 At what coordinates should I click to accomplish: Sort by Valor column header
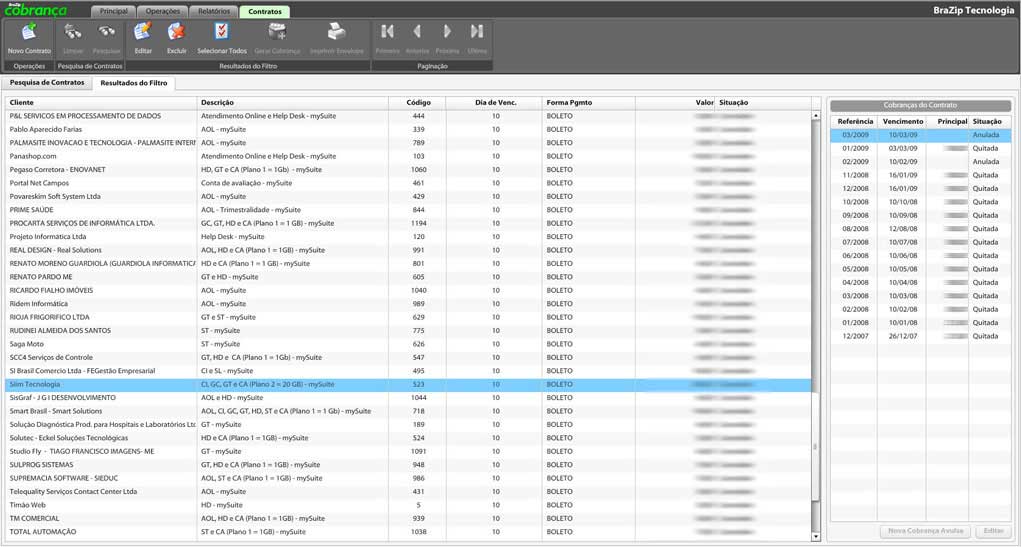coord(675,103)
